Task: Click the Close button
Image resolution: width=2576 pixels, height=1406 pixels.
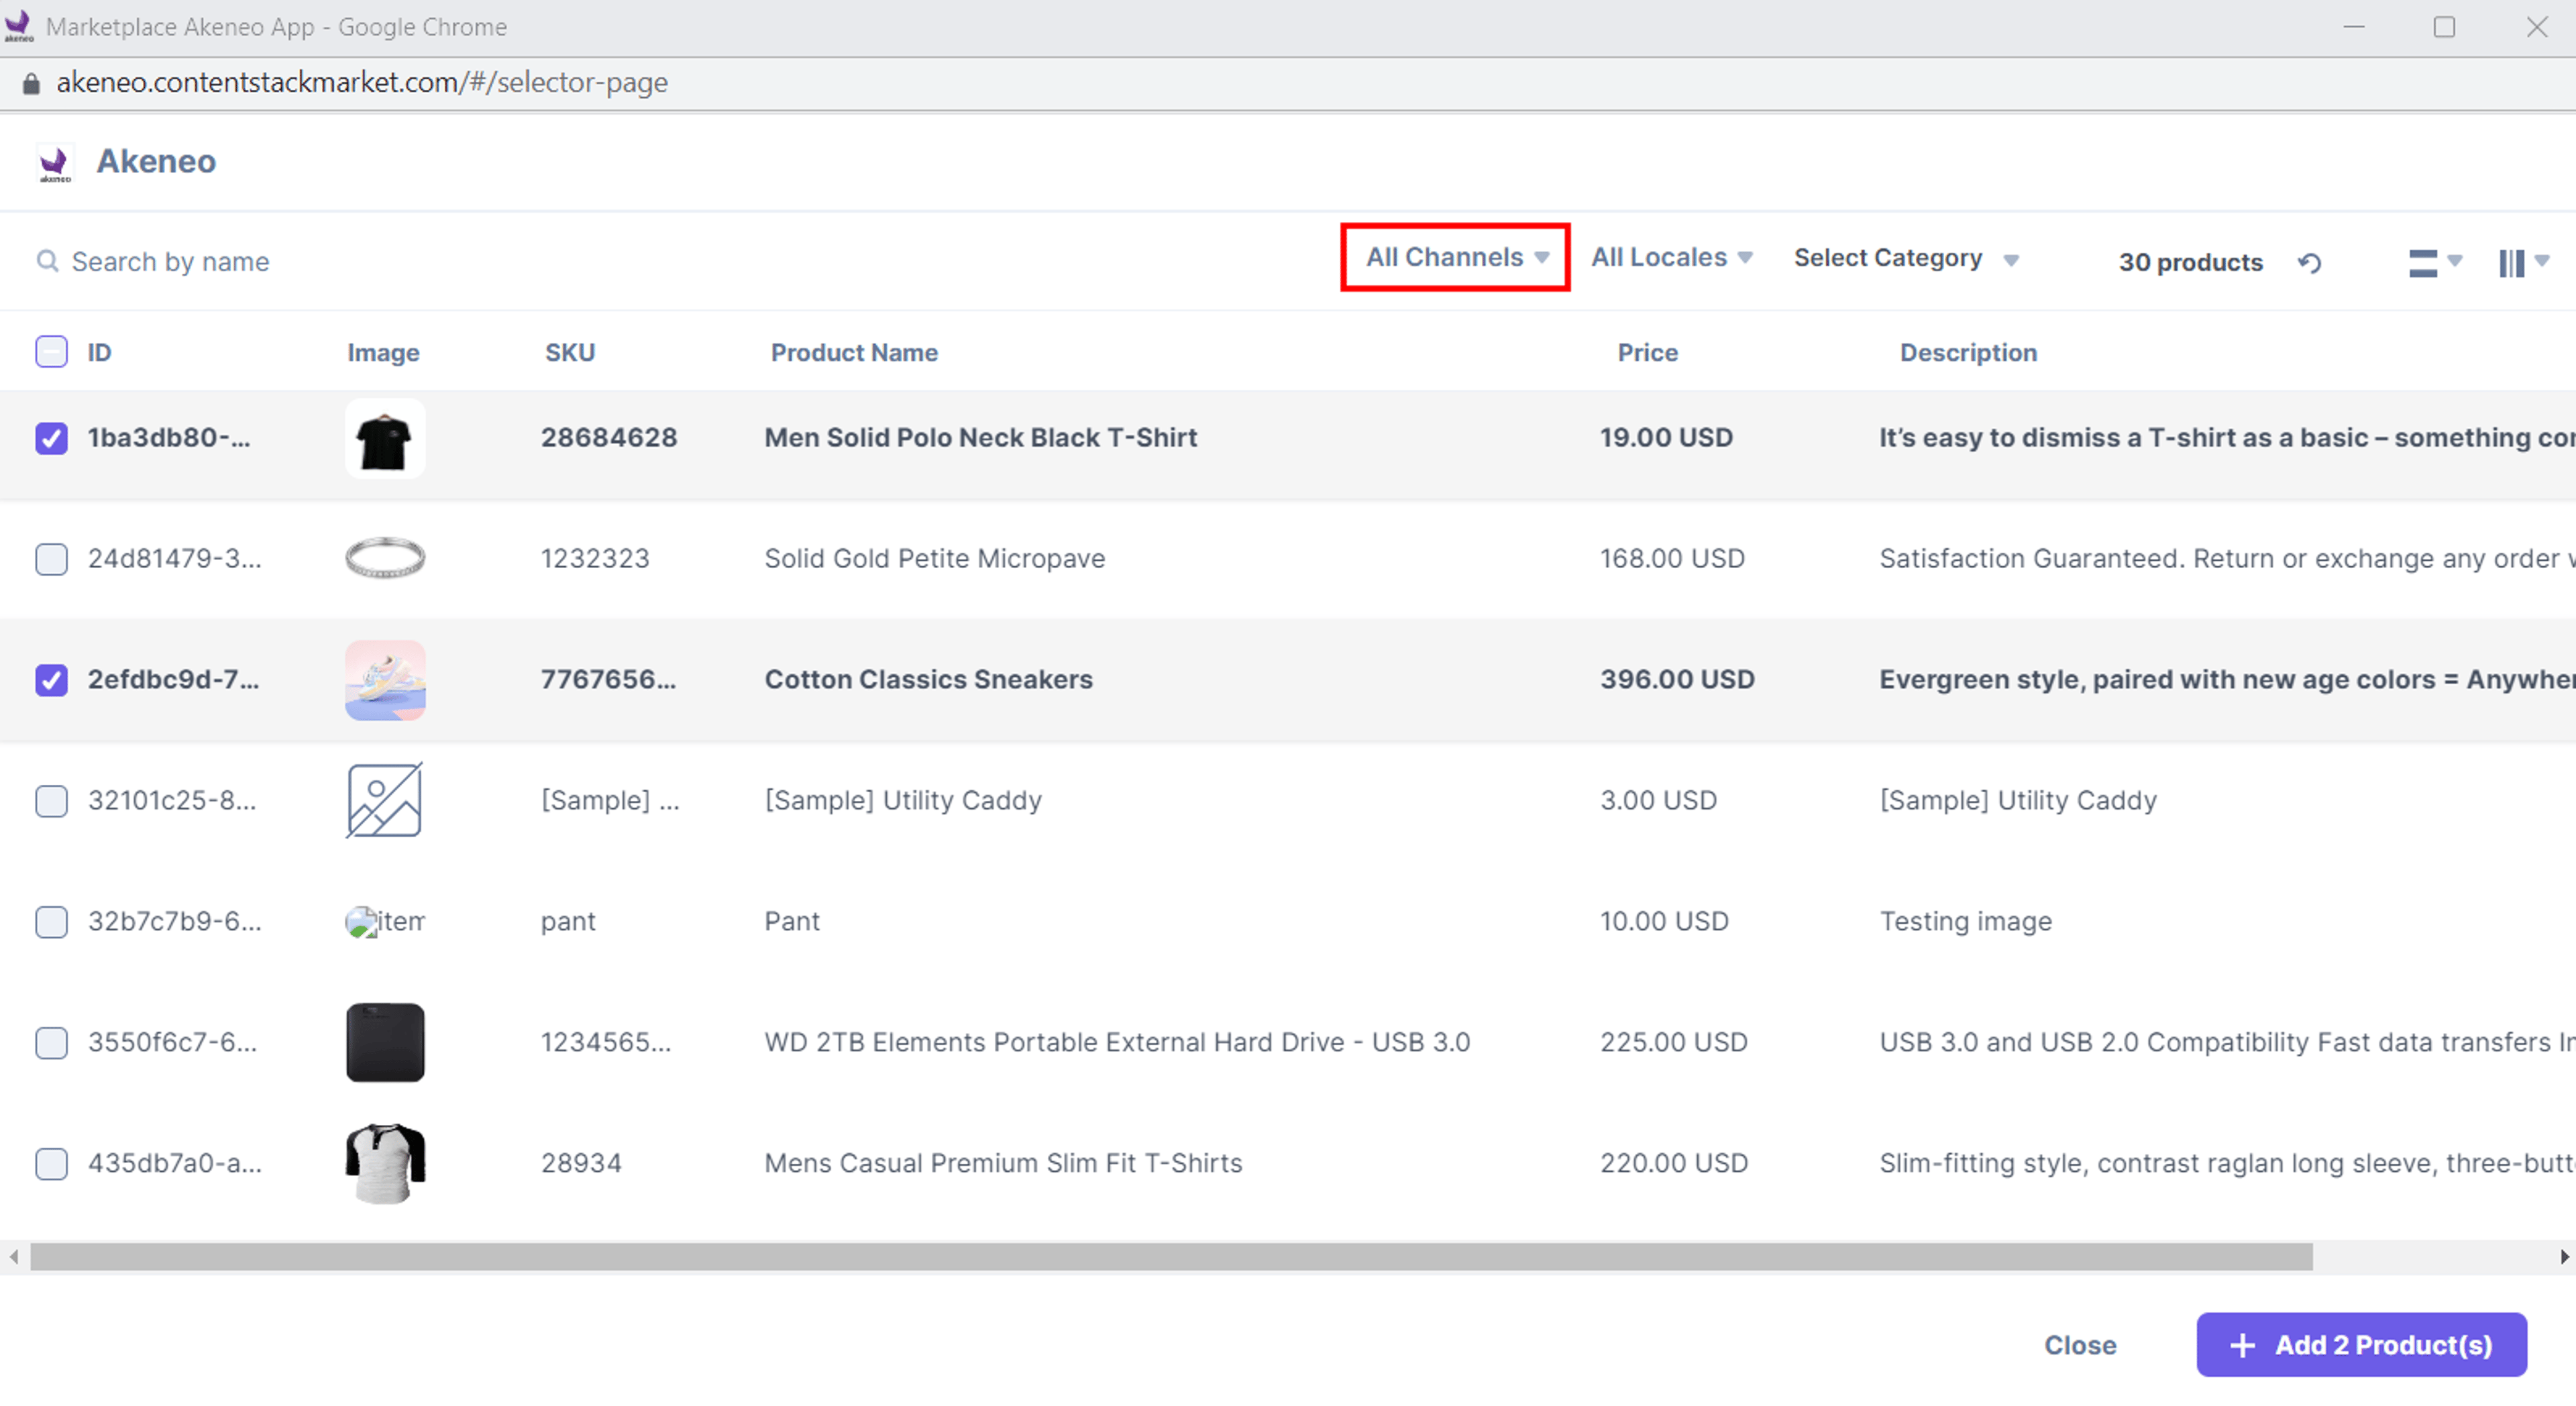Action: (x=2080, y=1345)
